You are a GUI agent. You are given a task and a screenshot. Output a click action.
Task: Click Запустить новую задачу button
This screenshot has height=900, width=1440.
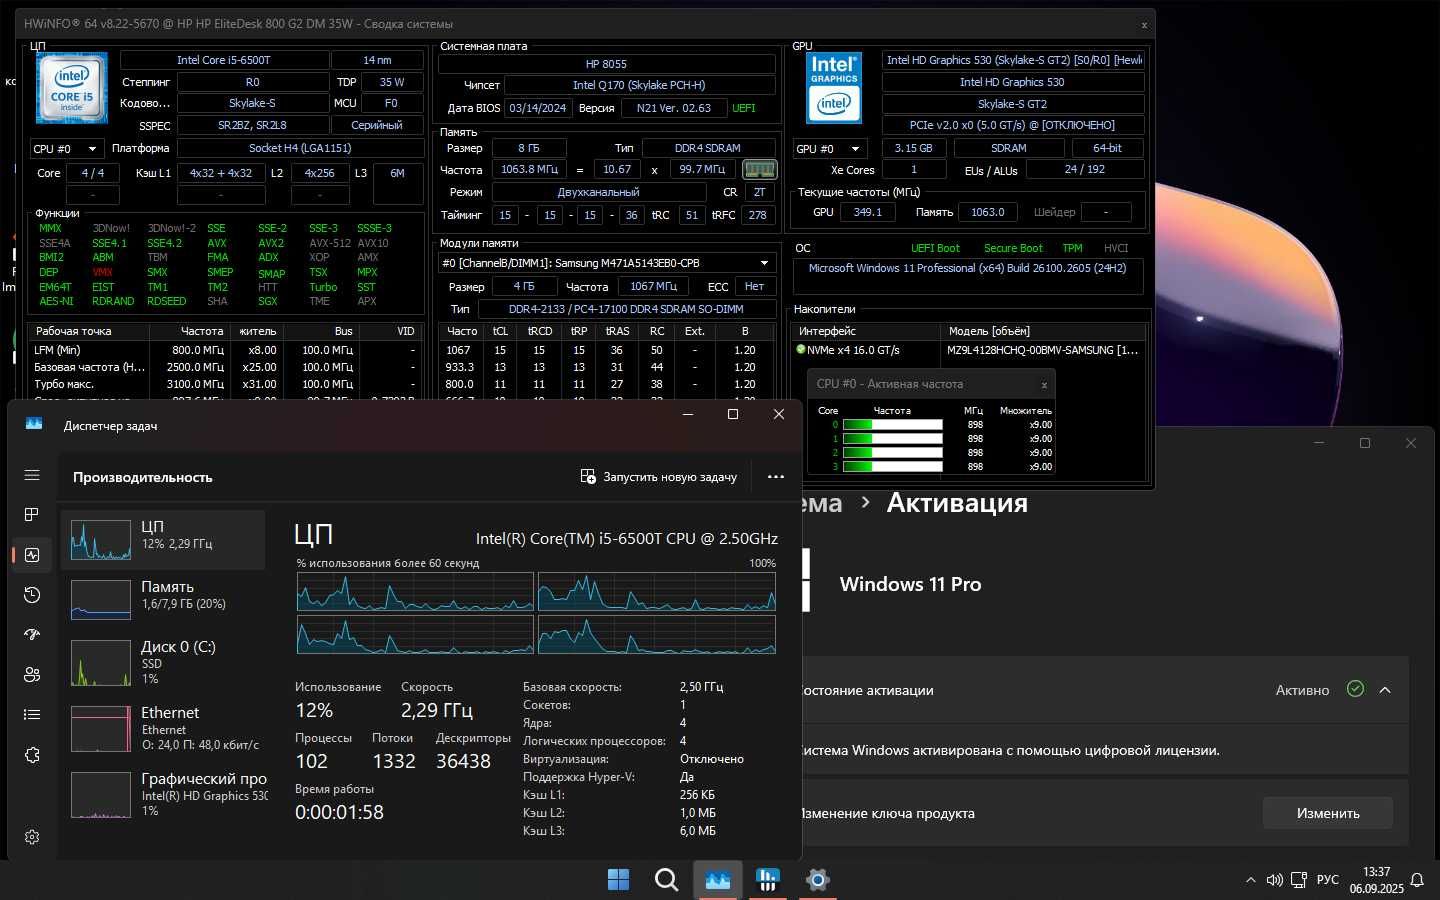[x=659, y=477]
